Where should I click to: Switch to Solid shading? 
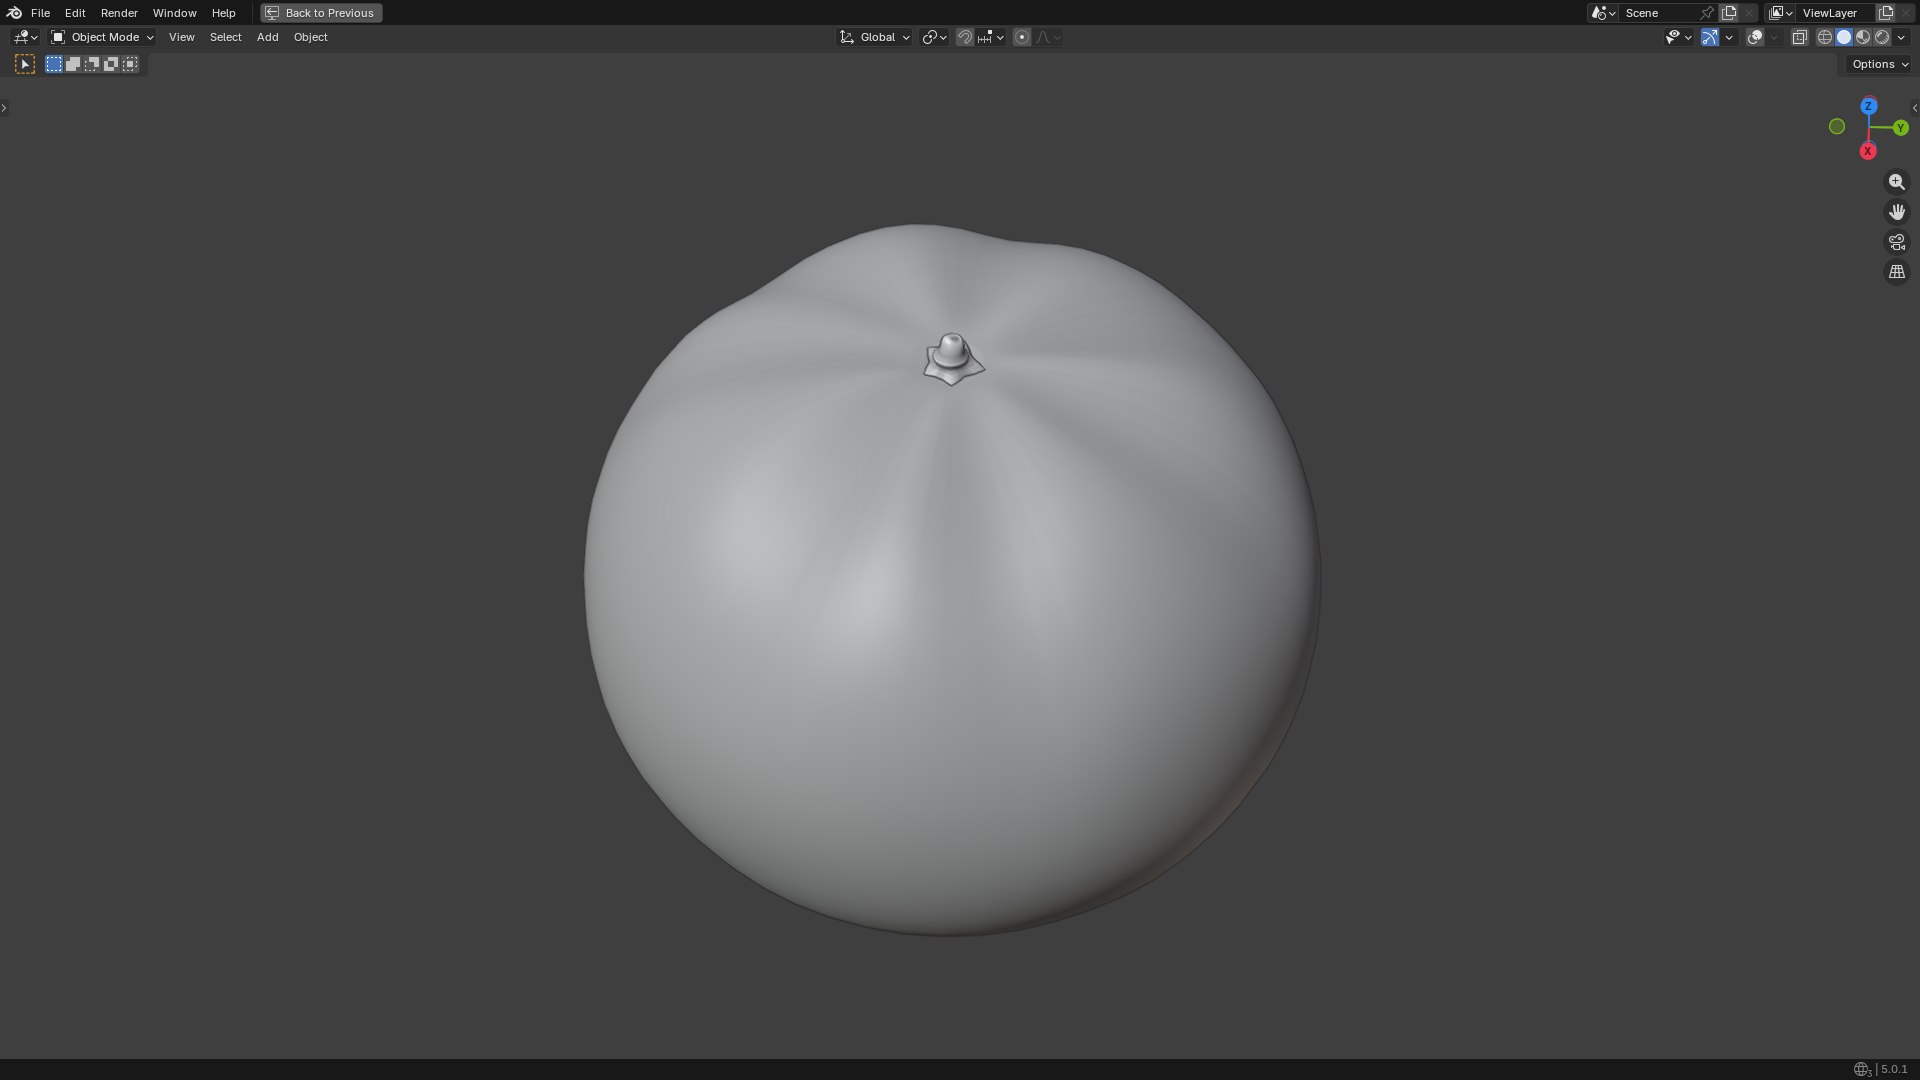click(x=1844, y=37)
